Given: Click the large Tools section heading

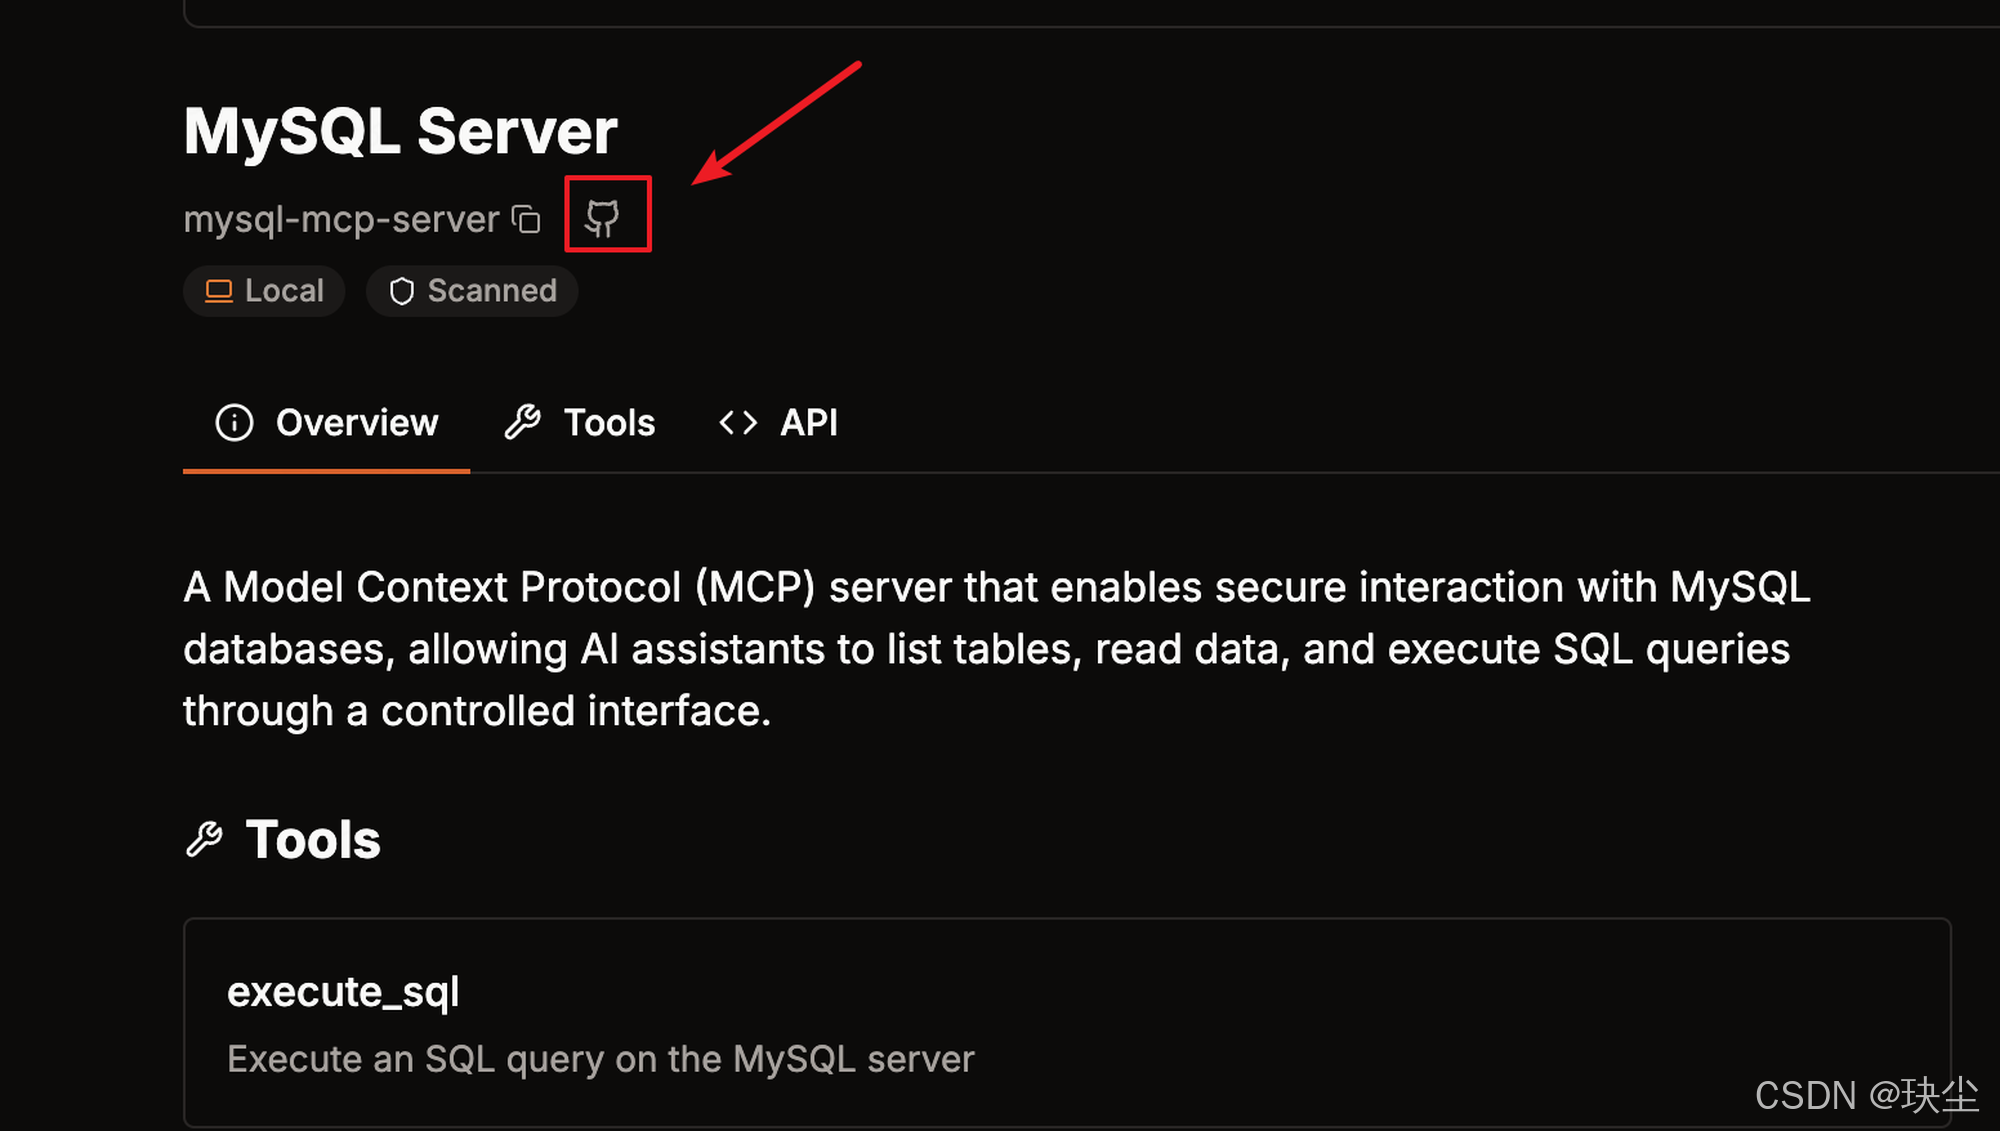Looking at the screenshot, I should (x=313, y=839).
